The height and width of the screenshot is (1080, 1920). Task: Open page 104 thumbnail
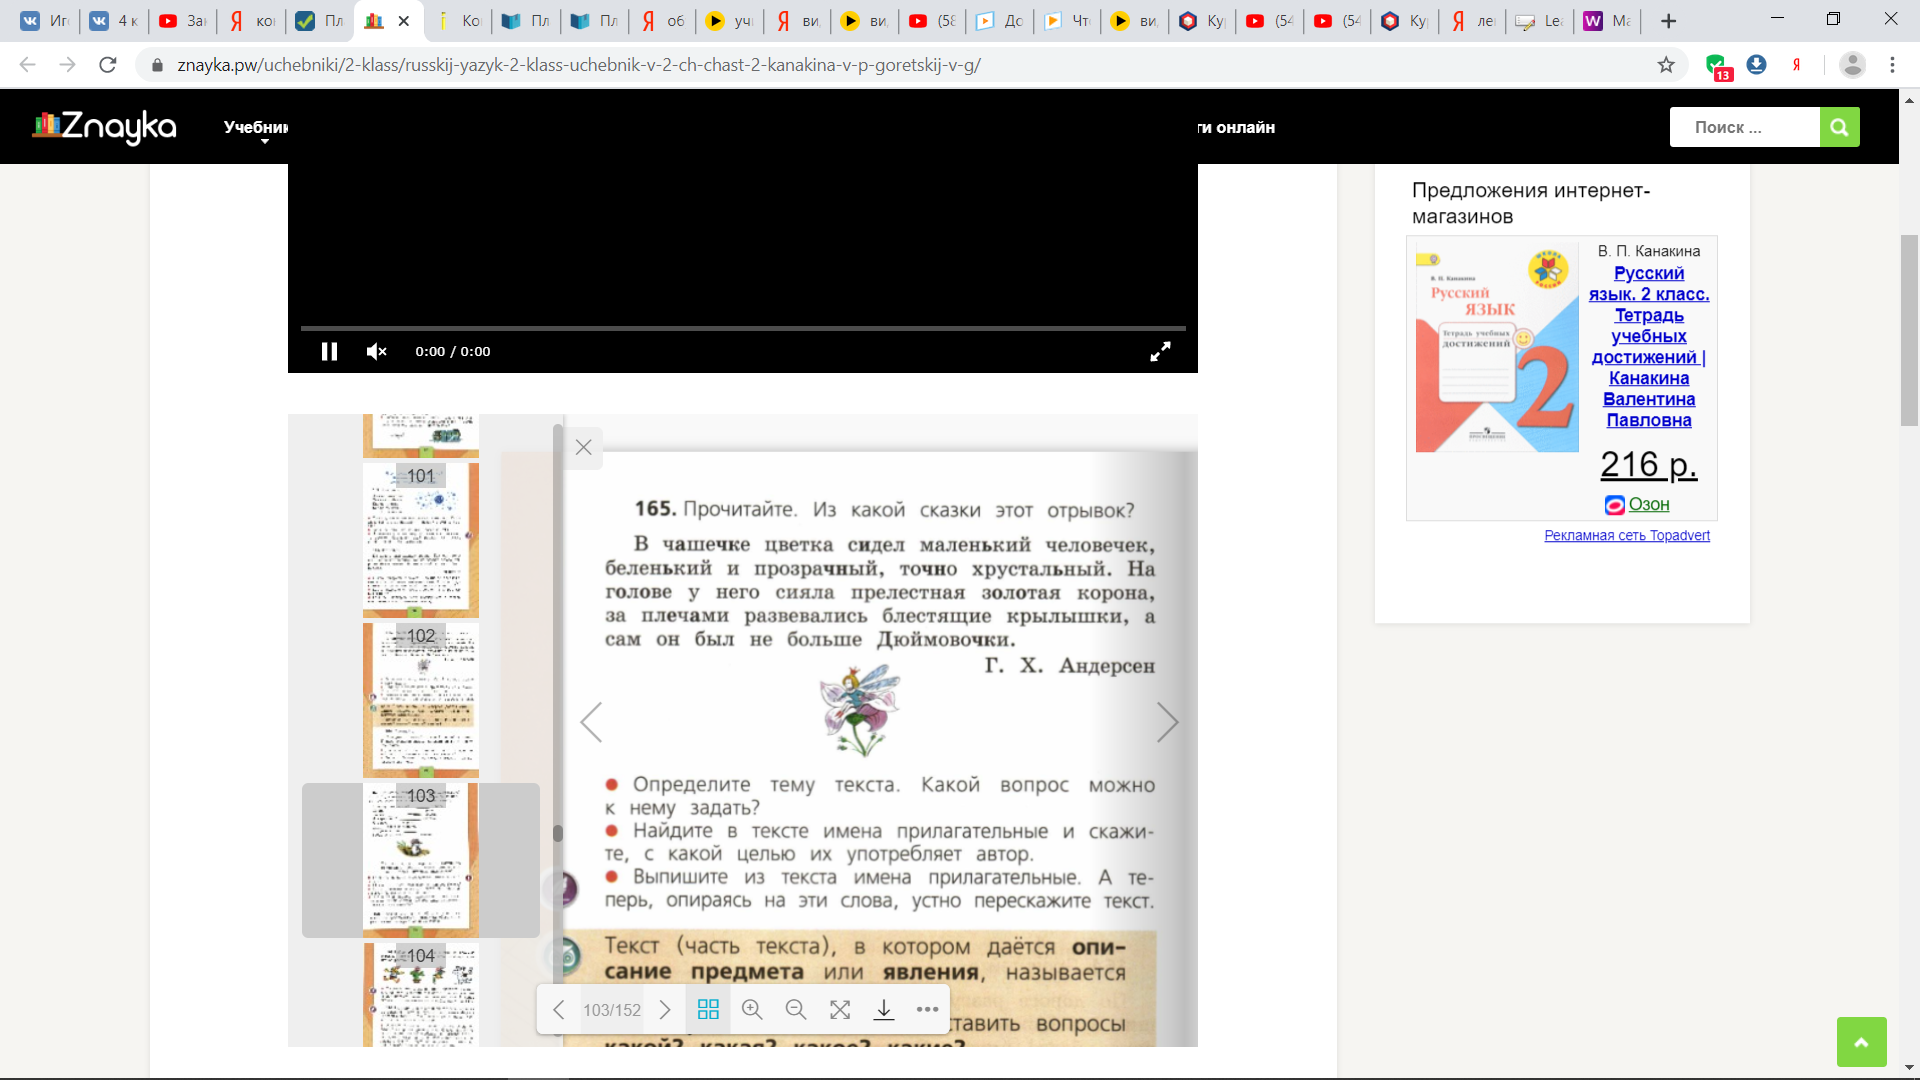421,995
